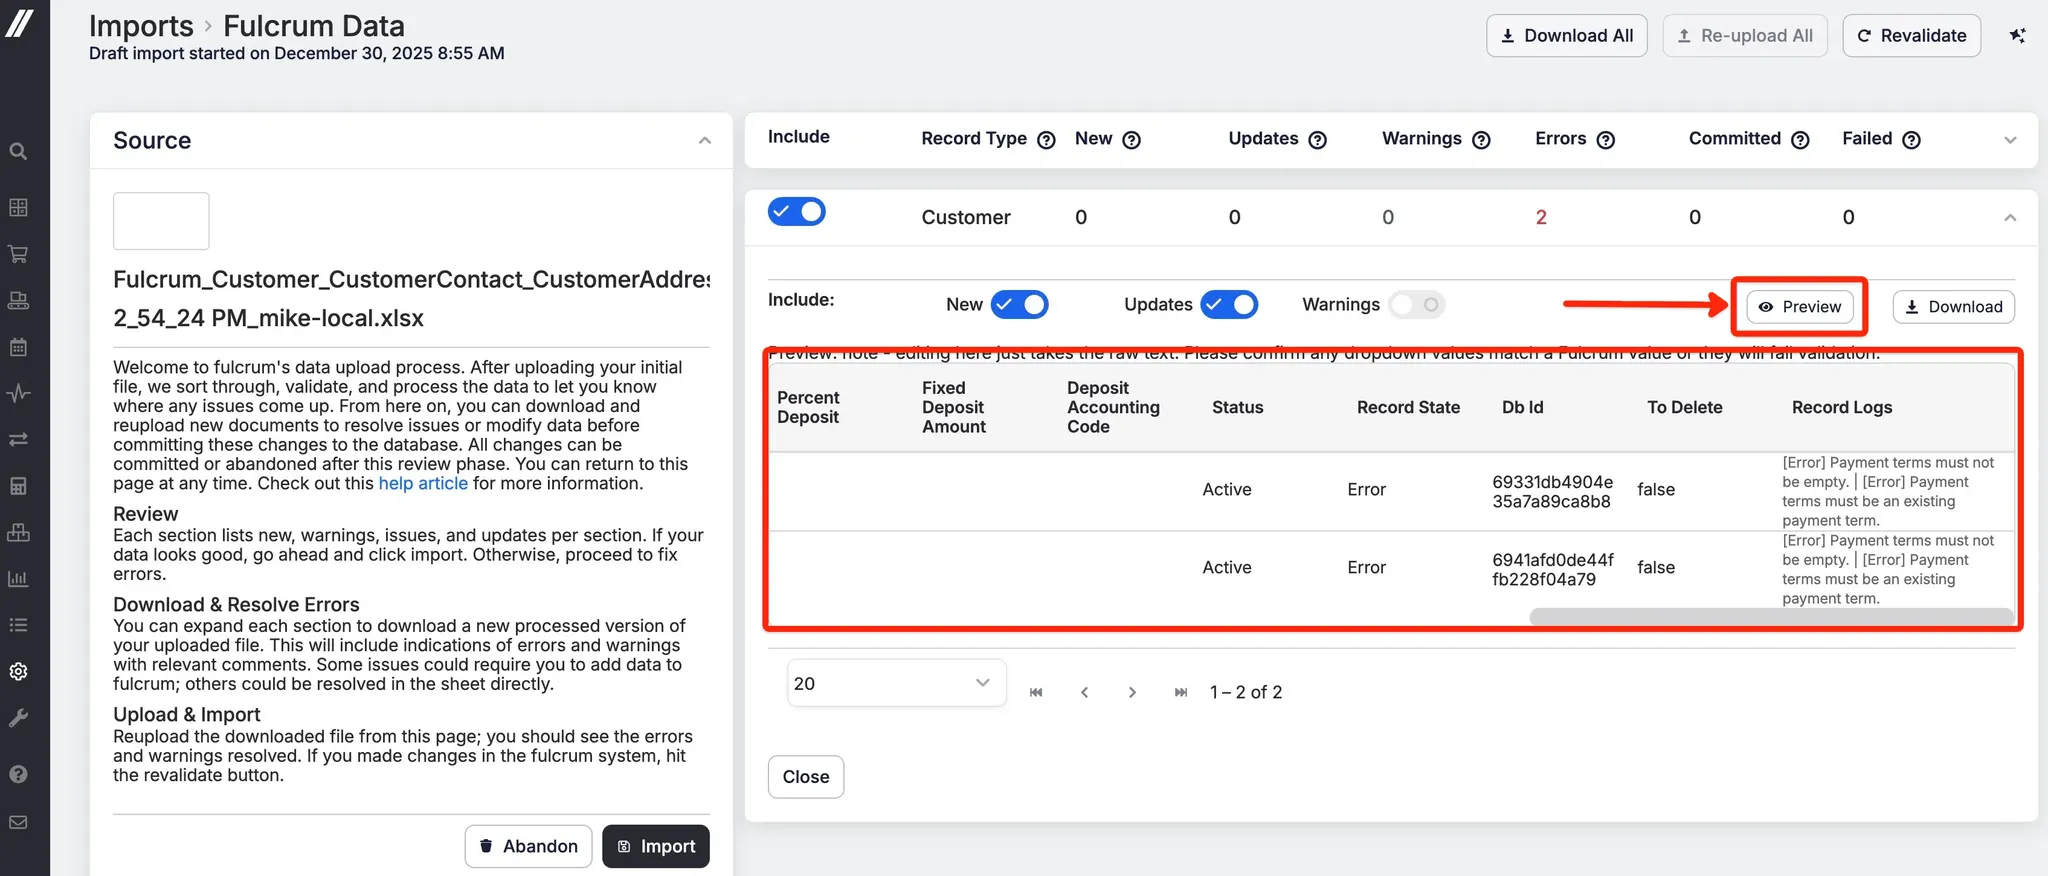Sort by the Record Logs column header
The height and width of the screenshot is (876, 2048).
tap(1842, 407)
